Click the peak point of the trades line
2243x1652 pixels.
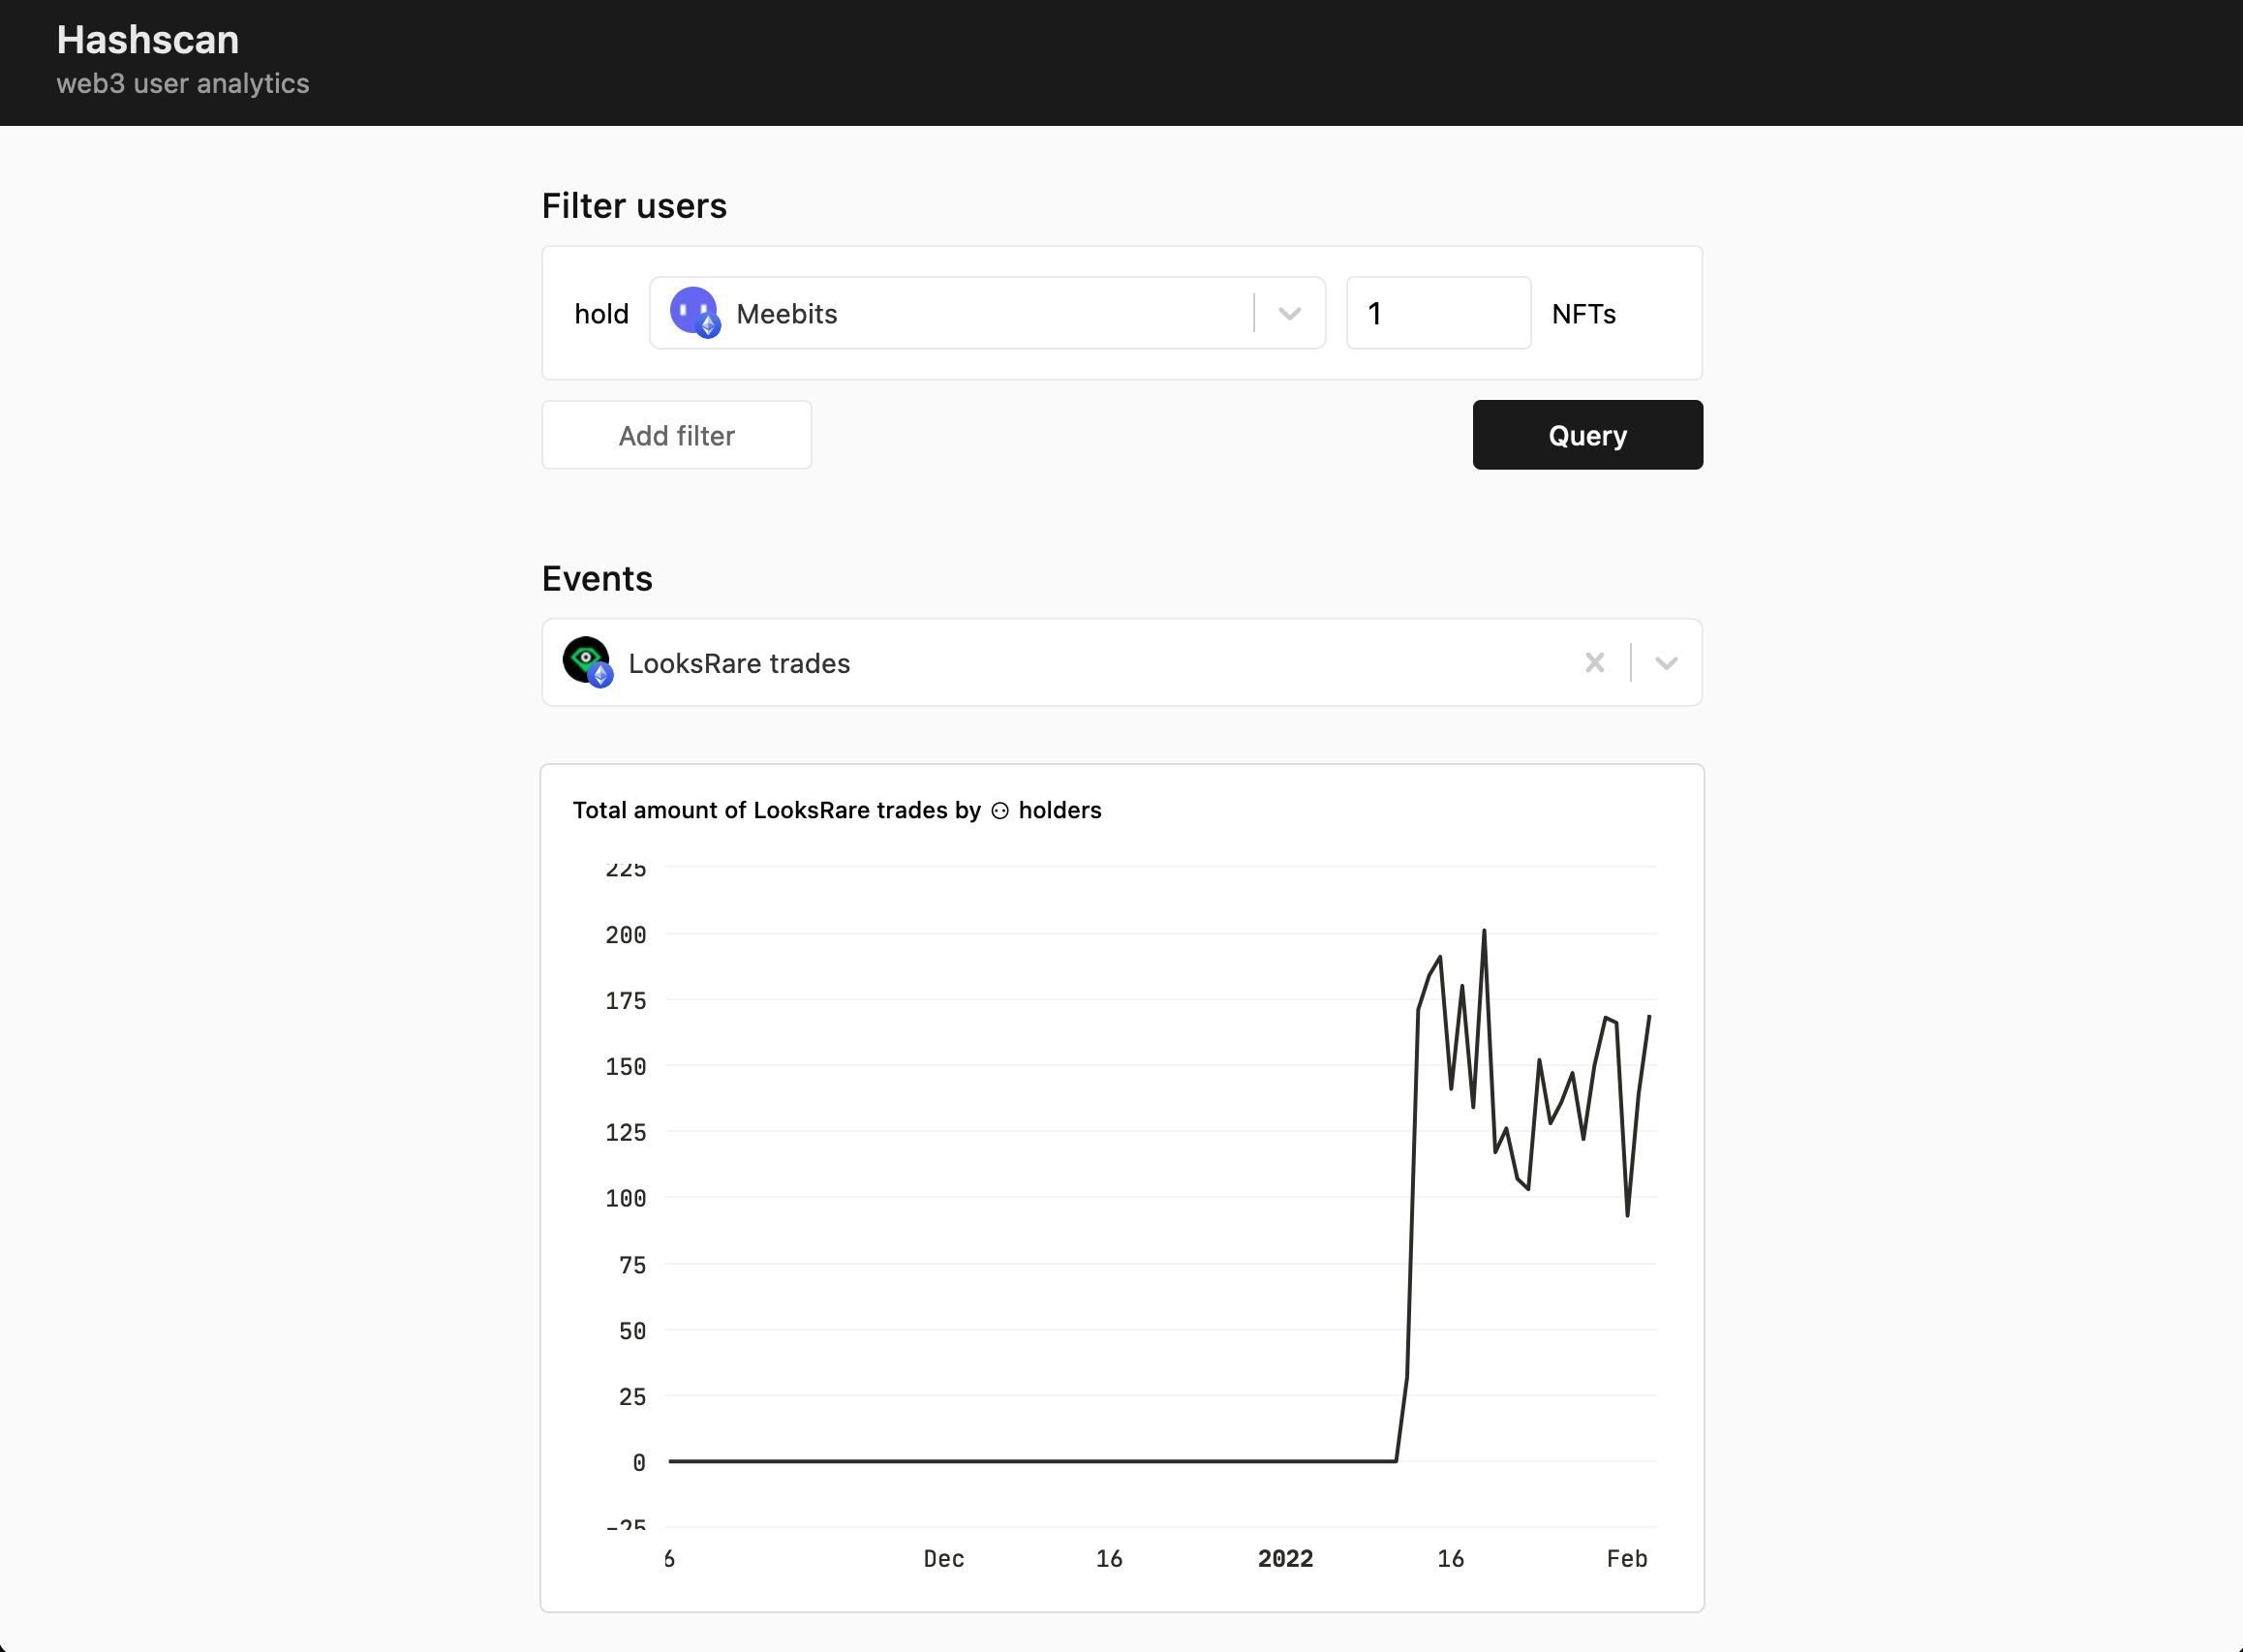(1484, 931)
